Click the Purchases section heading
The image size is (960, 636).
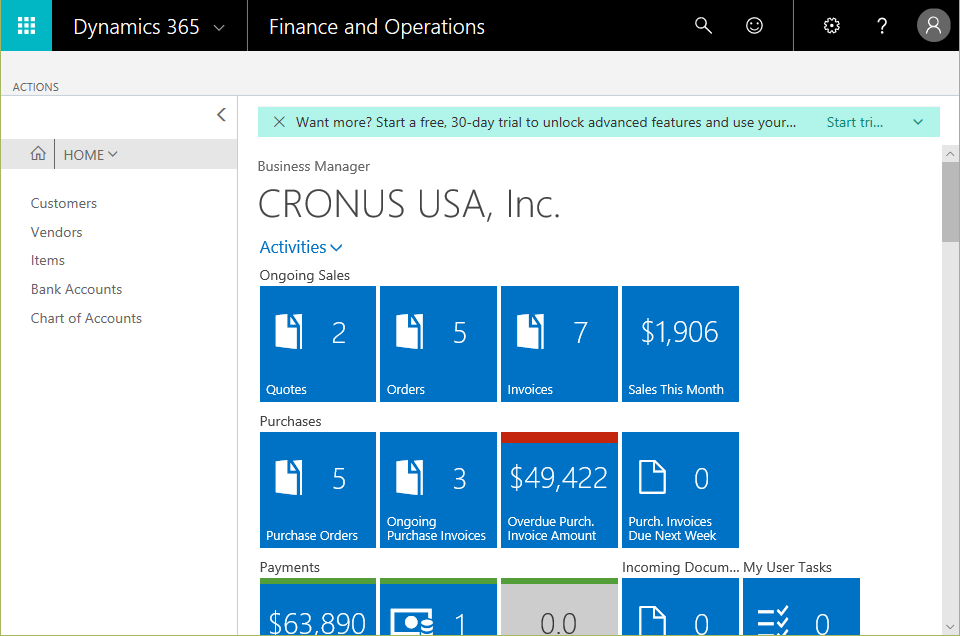[x=290, y=421]
